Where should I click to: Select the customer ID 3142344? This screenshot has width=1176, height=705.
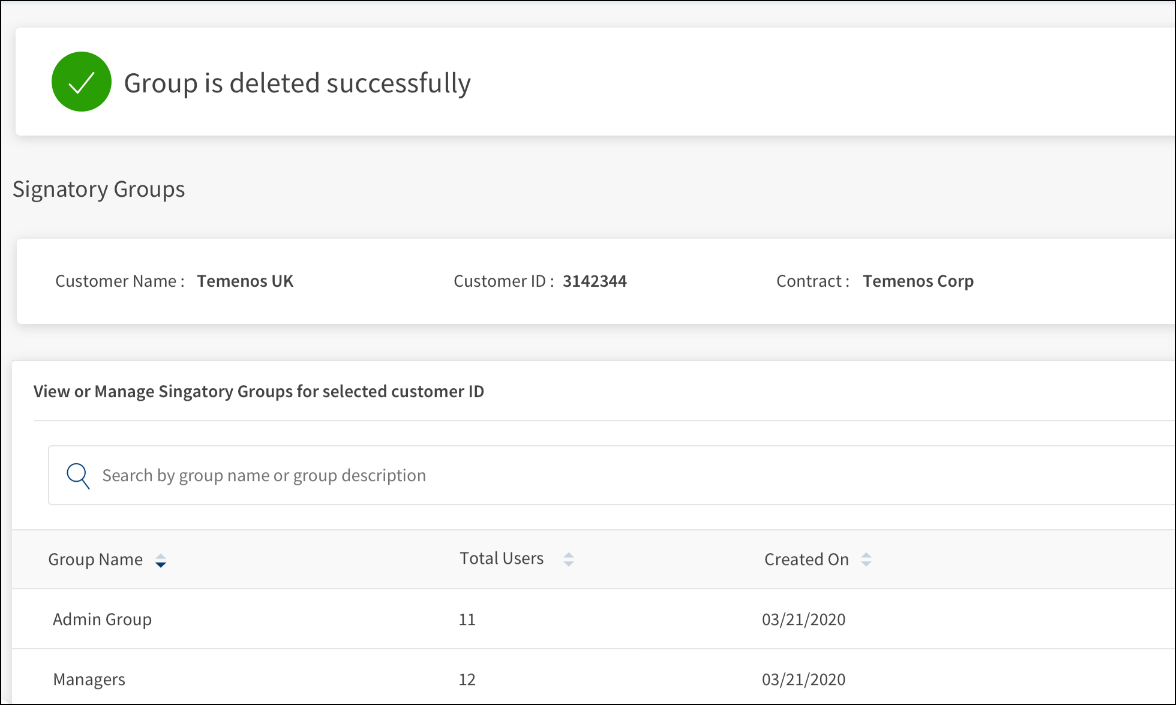coord(594,281)
